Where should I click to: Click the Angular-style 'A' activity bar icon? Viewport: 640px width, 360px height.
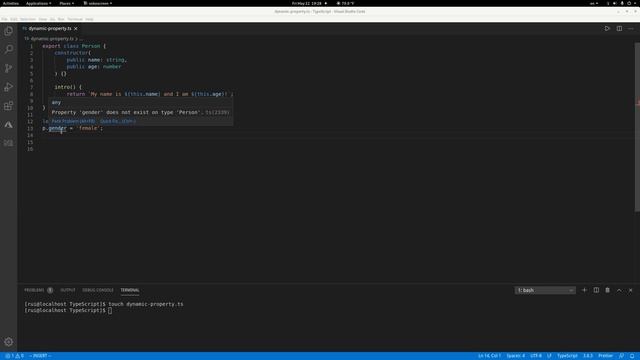(x=9, y=124)
